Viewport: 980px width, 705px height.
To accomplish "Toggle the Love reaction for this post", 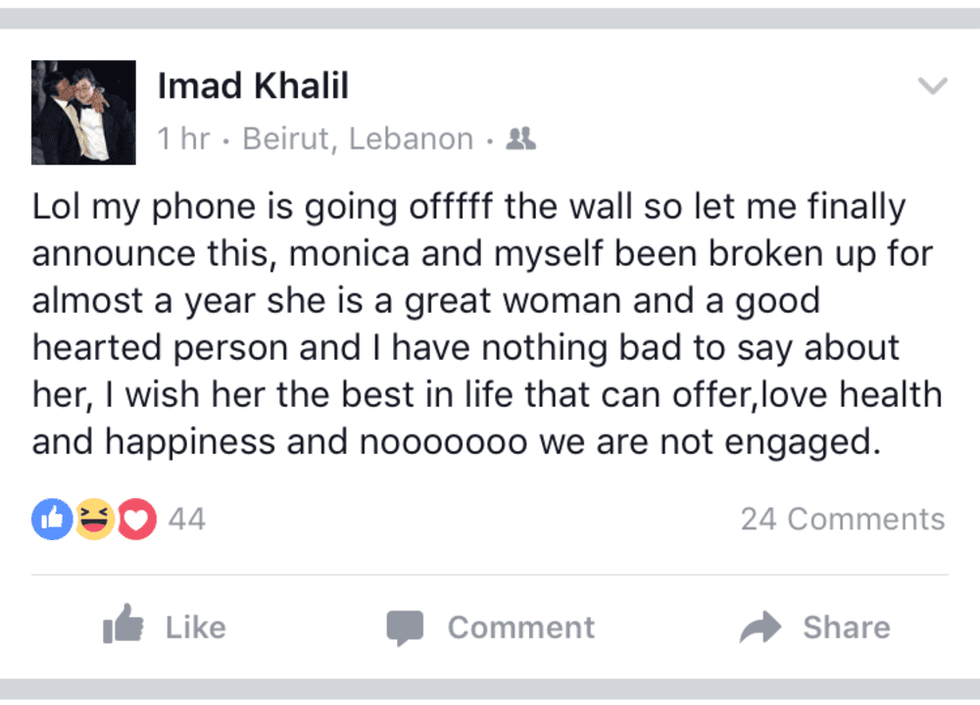I will click(136, 519).
